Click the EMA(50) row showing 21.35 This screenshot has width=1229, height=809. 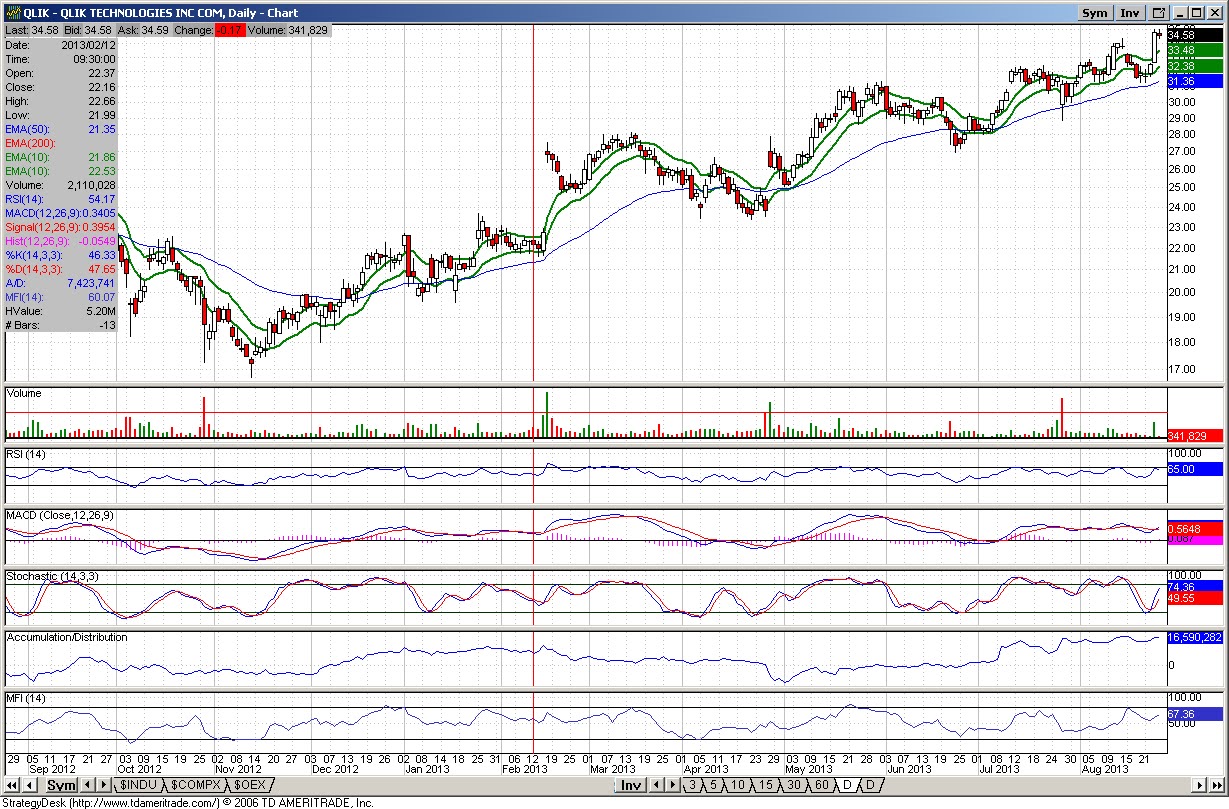(59, 129)
